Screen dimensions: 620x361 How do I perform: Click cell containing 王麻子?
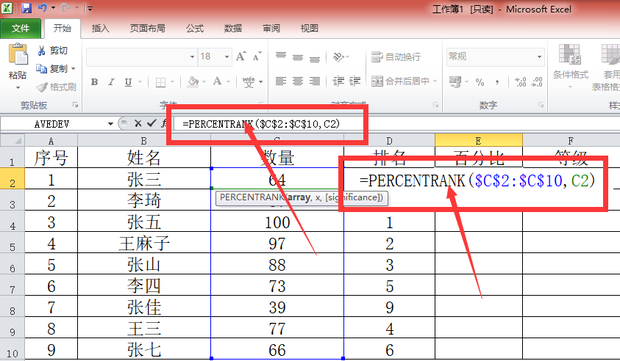click(144, 243)
